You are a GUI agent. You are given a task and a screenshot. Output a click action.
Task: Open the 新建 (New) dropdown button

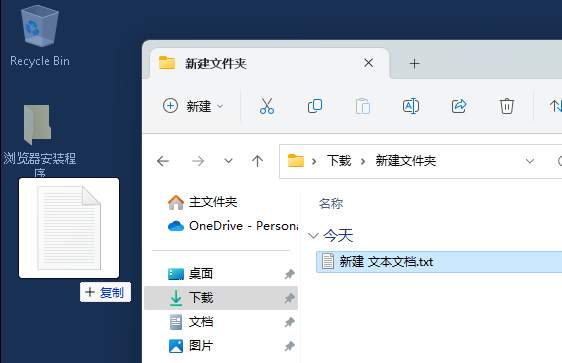[x=193, y=106]
